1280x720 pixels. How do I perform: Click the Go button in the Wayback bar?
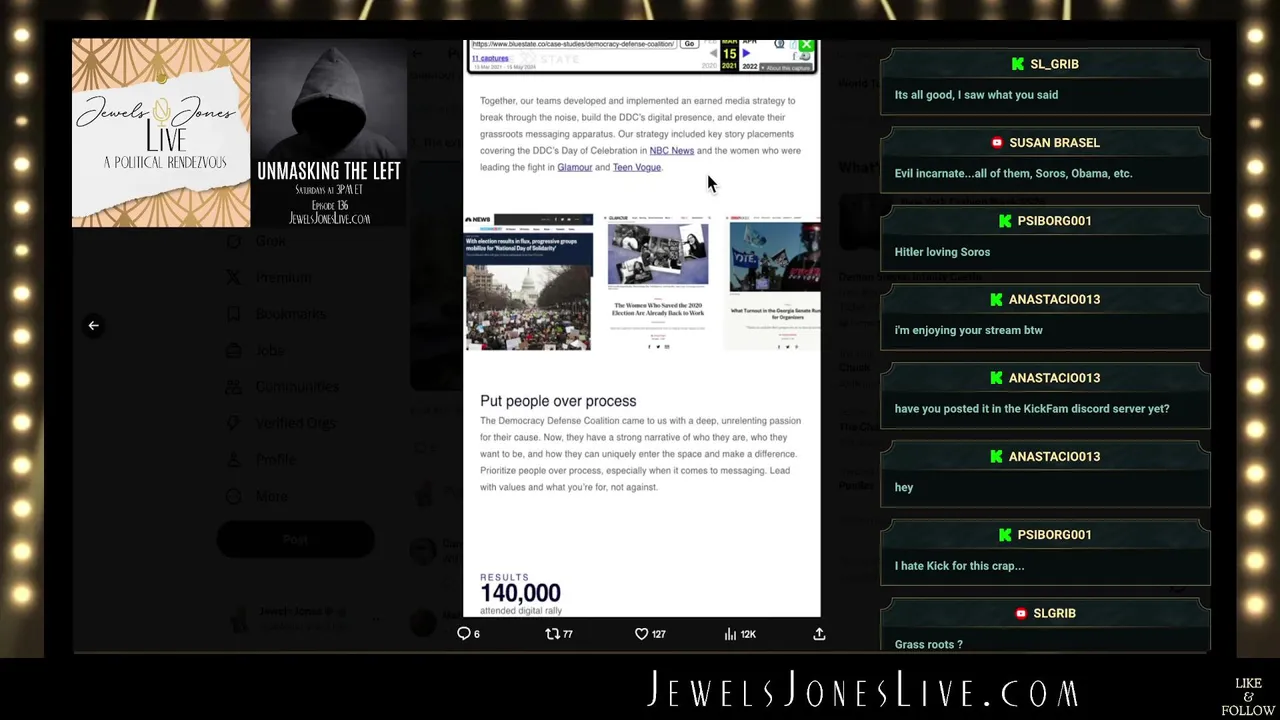point(689,44)
